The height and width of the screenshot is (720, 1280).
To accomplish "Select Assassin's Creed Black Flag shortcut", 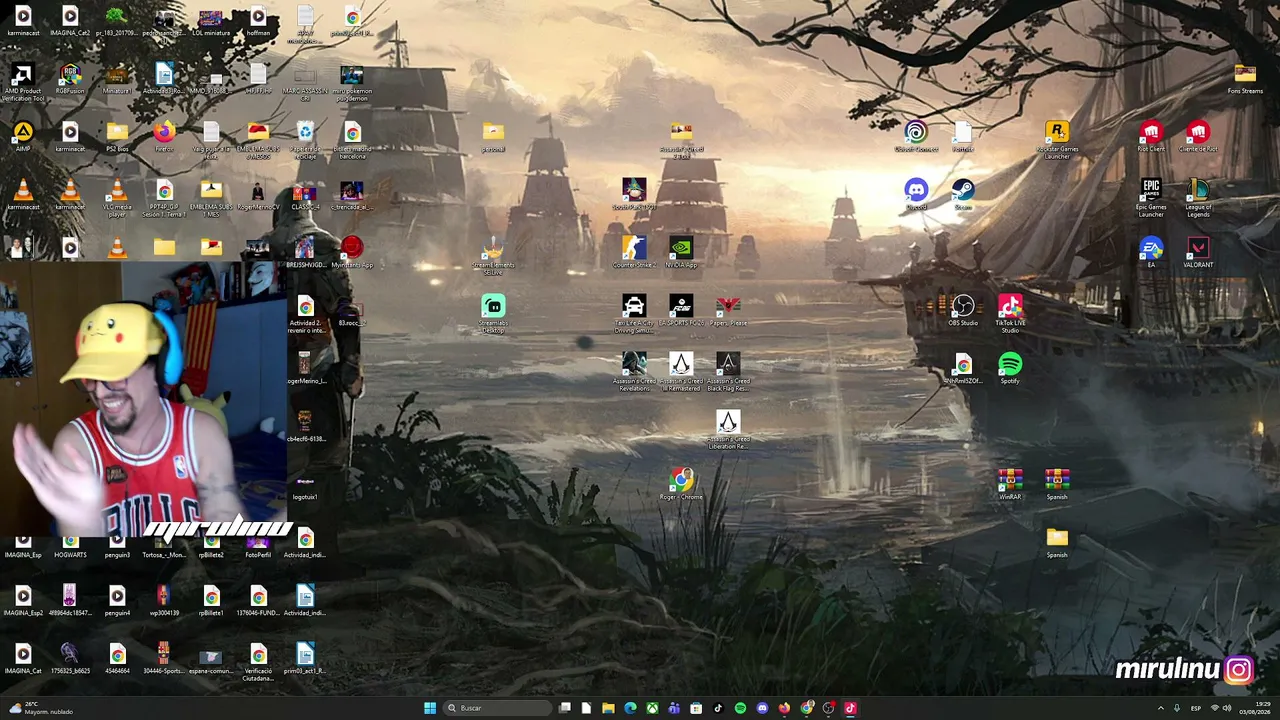I will (728, 372).
